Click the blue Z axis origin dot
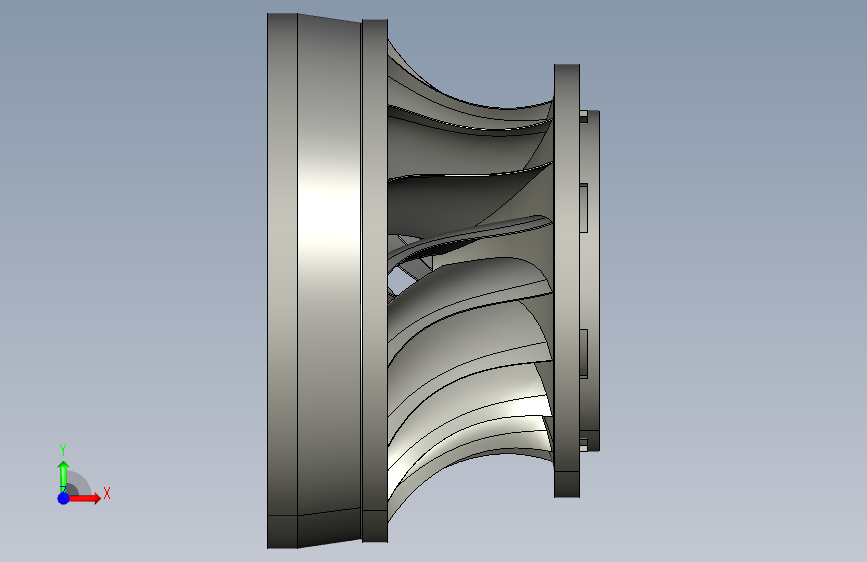 (63, 498)
